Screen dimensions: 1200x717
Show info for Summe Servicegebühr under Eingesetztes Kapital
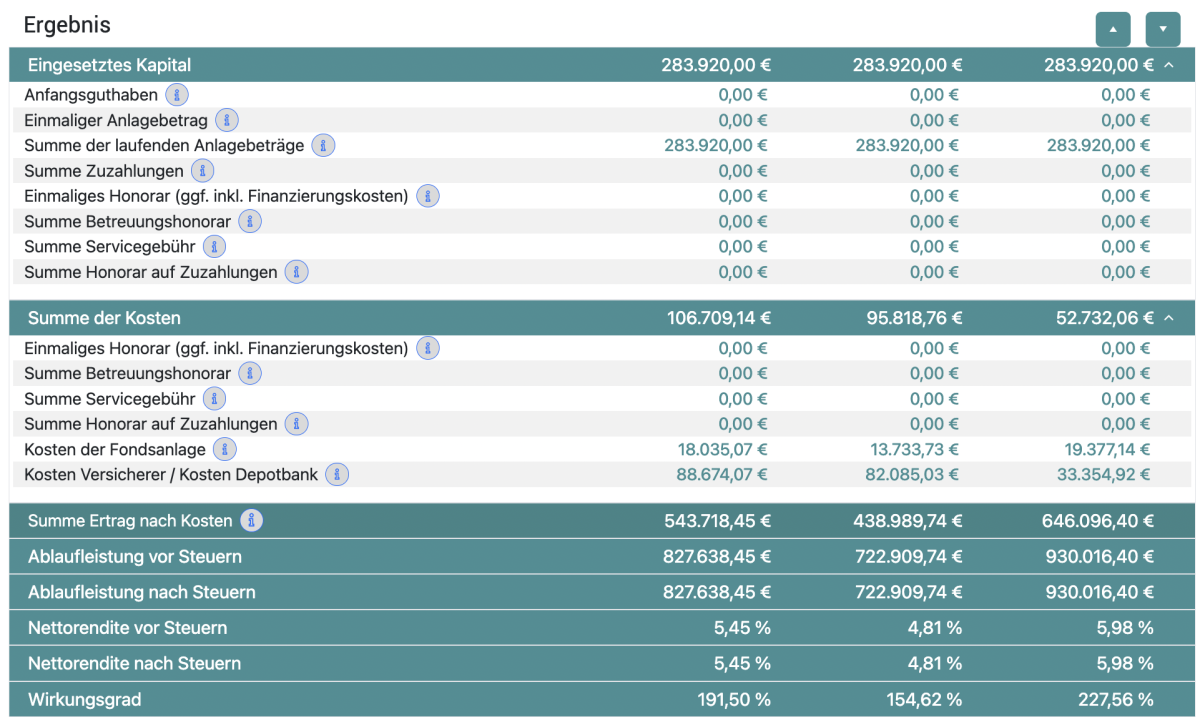[x=214, y=247]
